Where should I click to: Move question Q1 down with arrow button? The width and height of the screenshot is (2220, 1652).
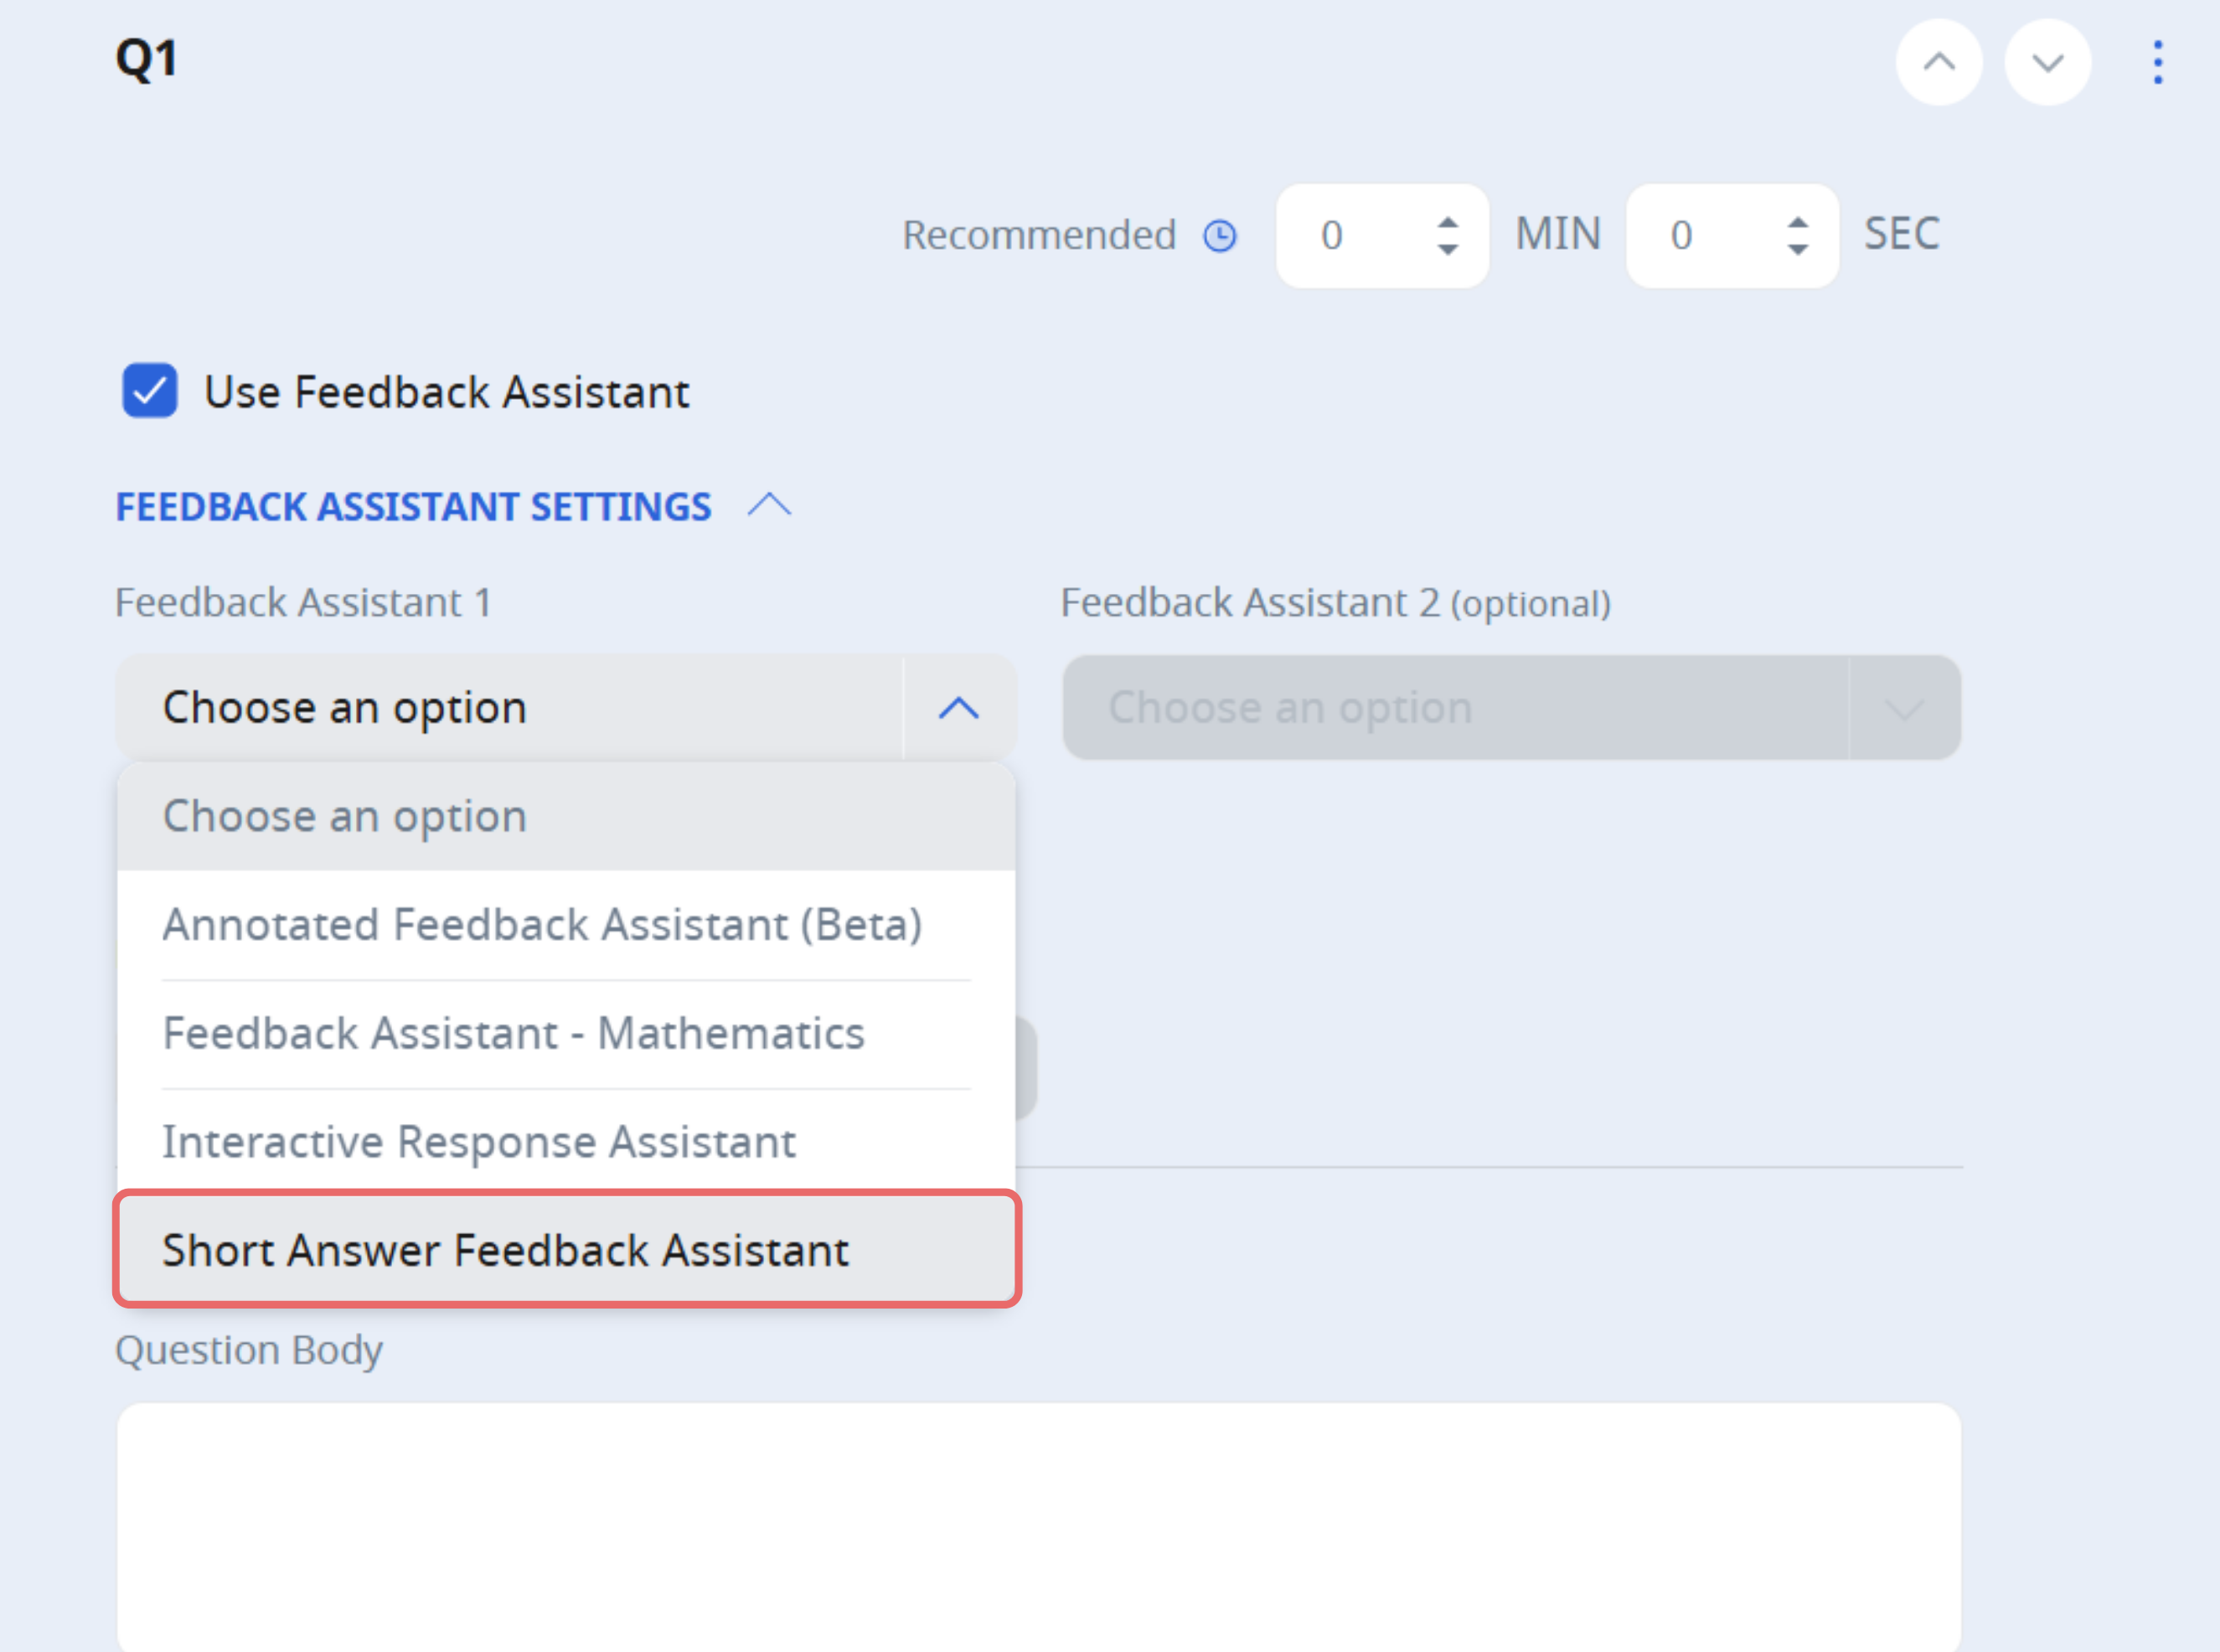point(2047,62)
